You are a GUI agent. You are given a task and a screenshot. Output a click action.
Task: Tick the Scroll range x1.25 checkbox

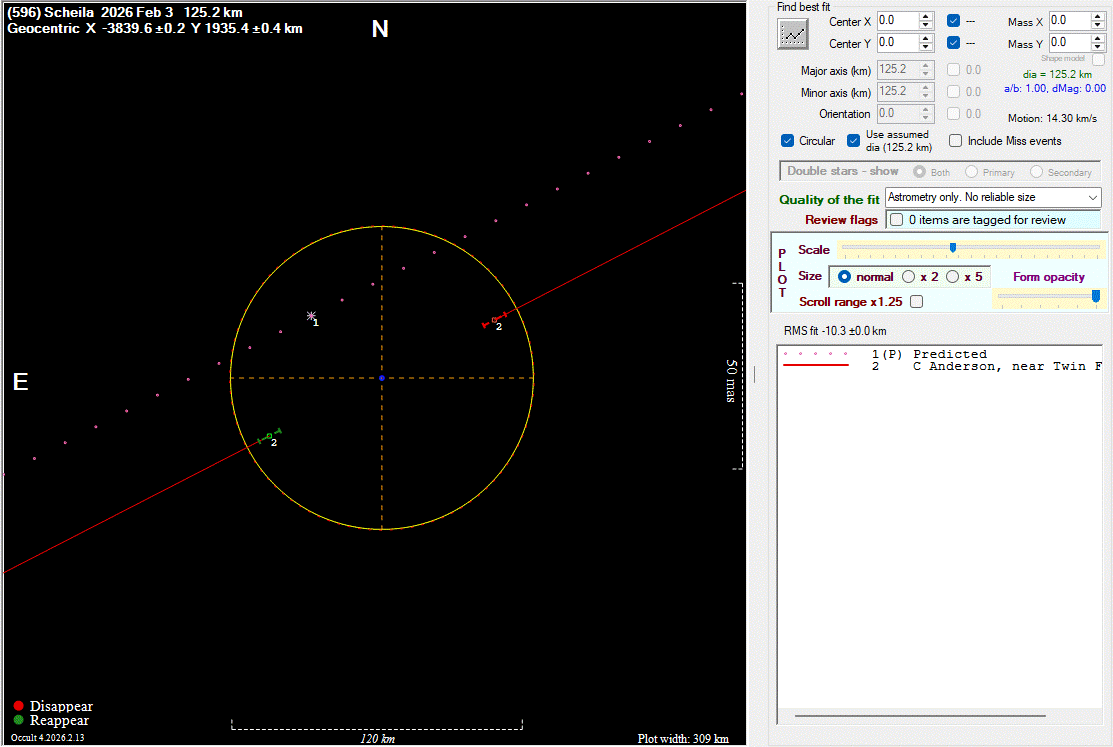coord(916,301)
